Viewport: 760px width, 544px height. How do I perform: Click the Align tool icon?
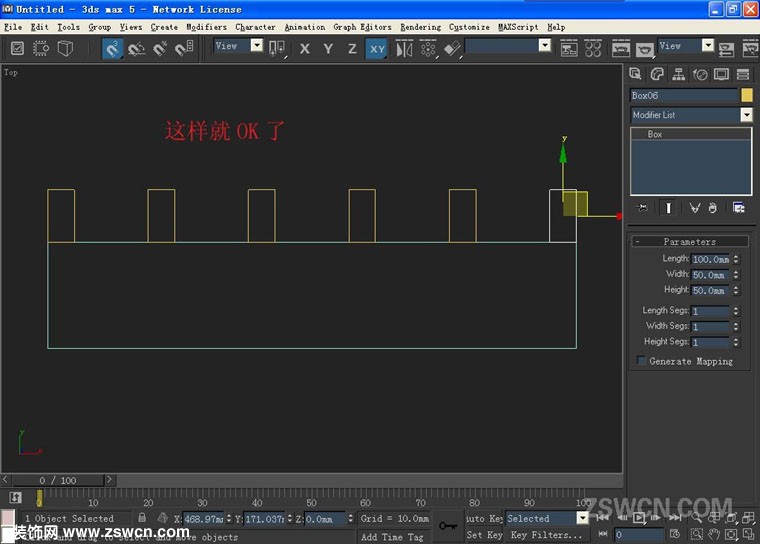[452, 48]
